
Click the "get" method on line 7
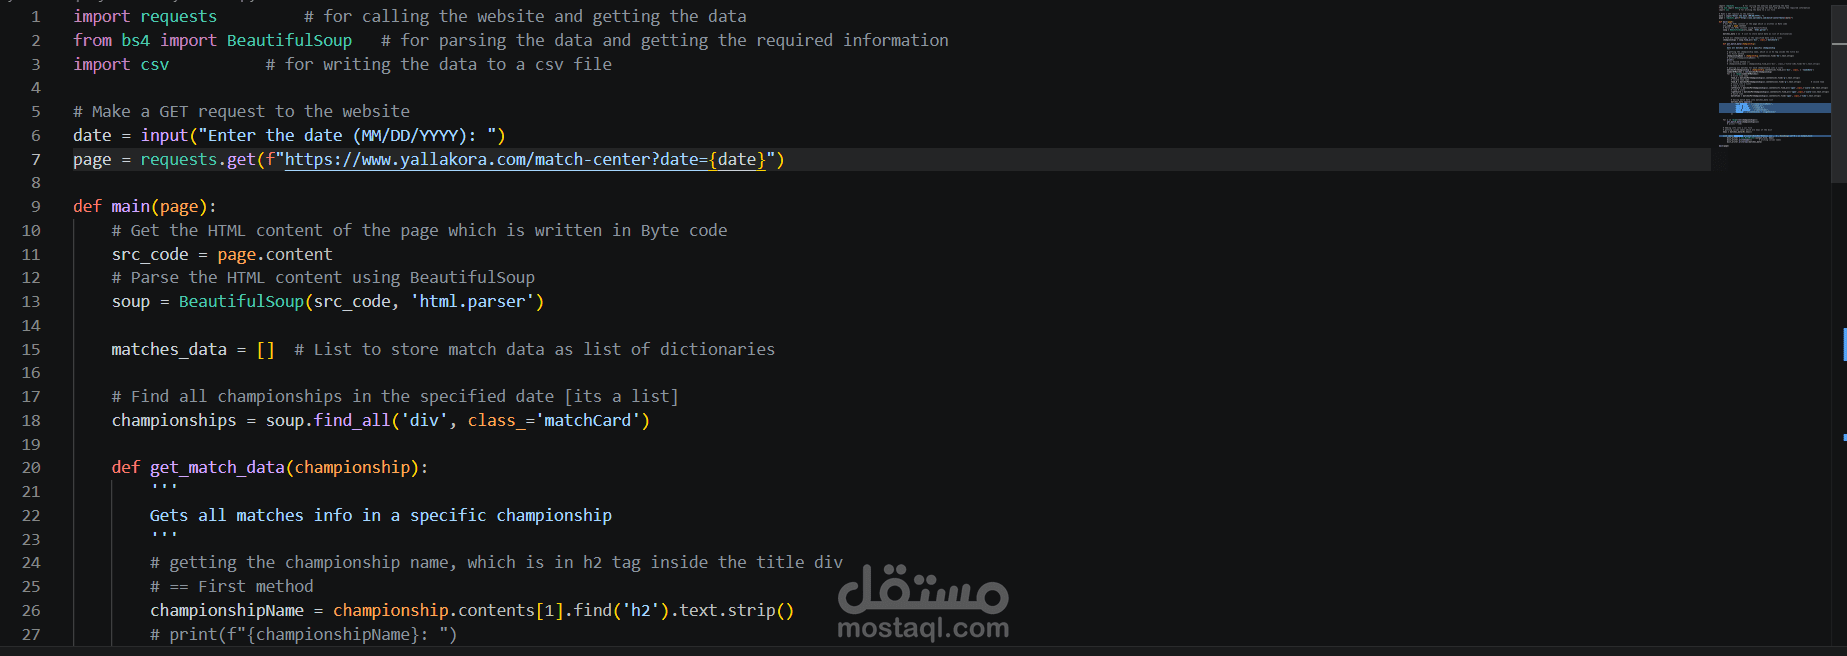[x=241, y=160]
